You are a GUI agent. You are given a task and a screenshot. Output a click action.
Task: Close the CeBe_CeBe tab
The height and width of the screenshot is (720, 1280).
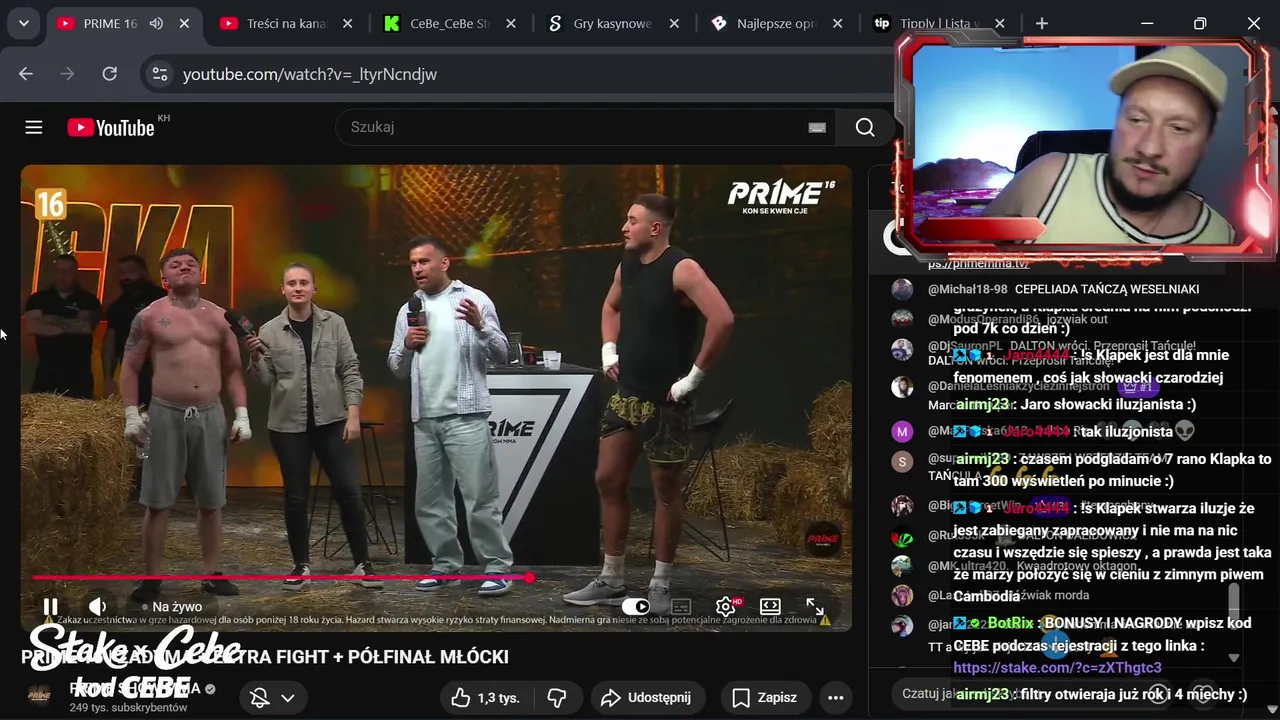(x=511, y=23)
